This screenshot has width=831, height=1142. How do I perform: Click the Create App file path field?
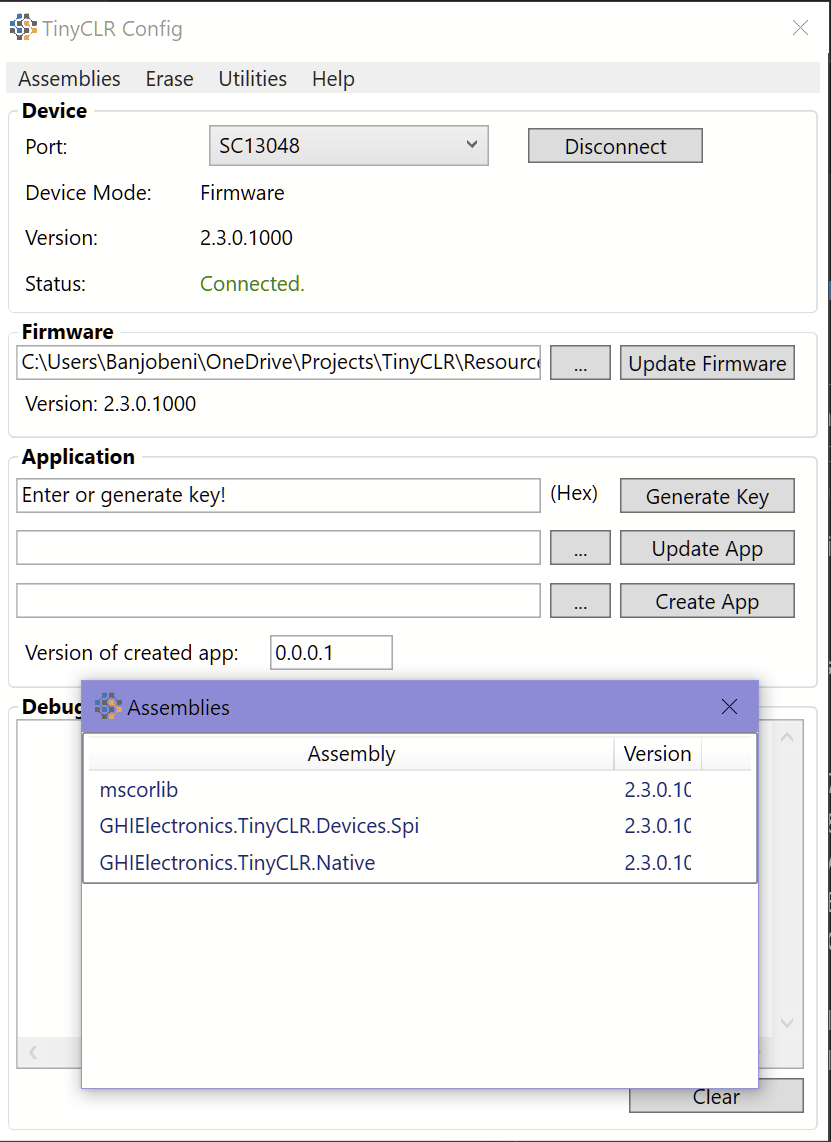point(278,601)
